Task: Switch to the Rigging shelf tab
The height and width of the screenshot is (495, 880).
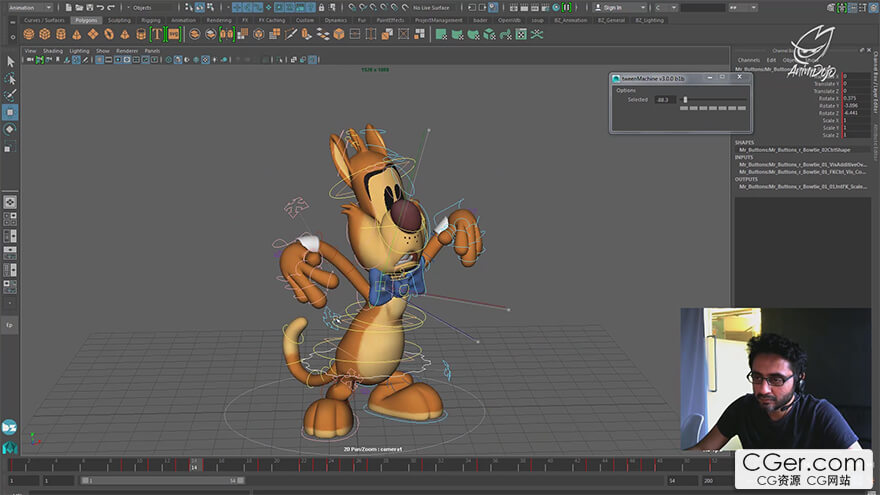Action: (x=151, y=20)
